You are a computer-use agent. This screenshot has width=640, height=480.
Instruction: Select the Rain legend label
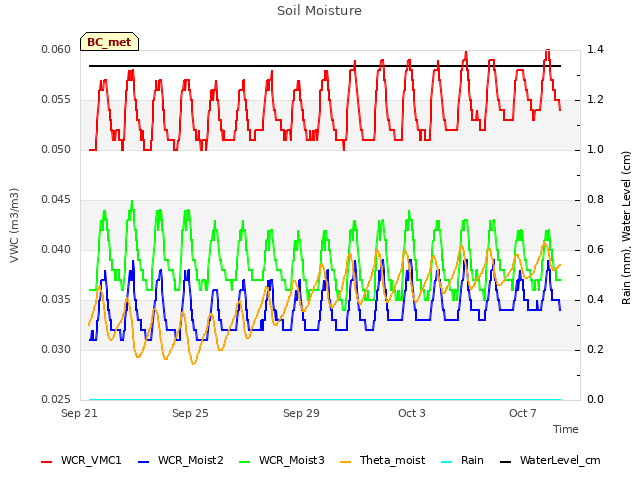click(472, 460)
